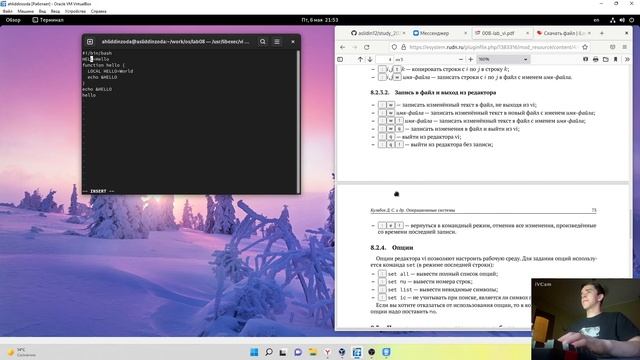Print the PDF document
640x360 pixels.
click(x=596, y=60)
